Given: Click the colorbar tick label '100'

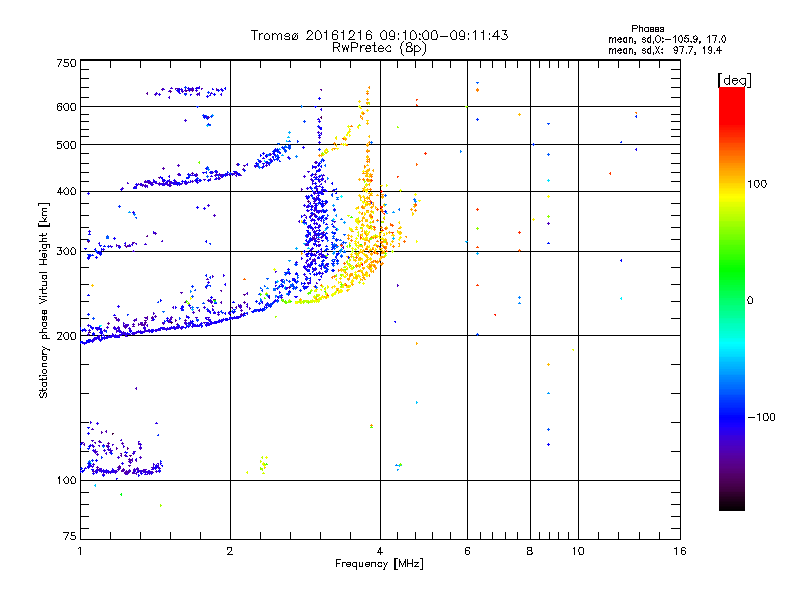Looking at the screenshot, I should point(757,184).
